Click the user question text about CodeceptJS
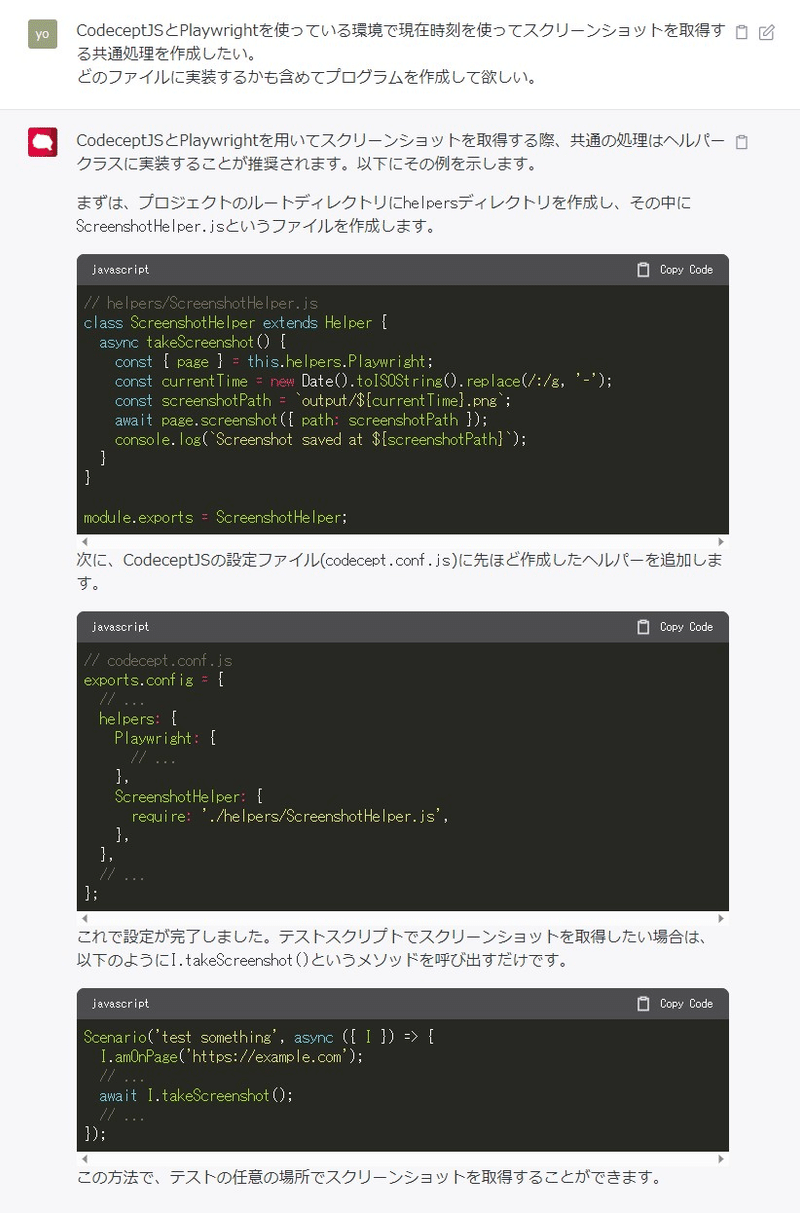This screenshot has height=1213, width=800. click(x=401, y=52)
